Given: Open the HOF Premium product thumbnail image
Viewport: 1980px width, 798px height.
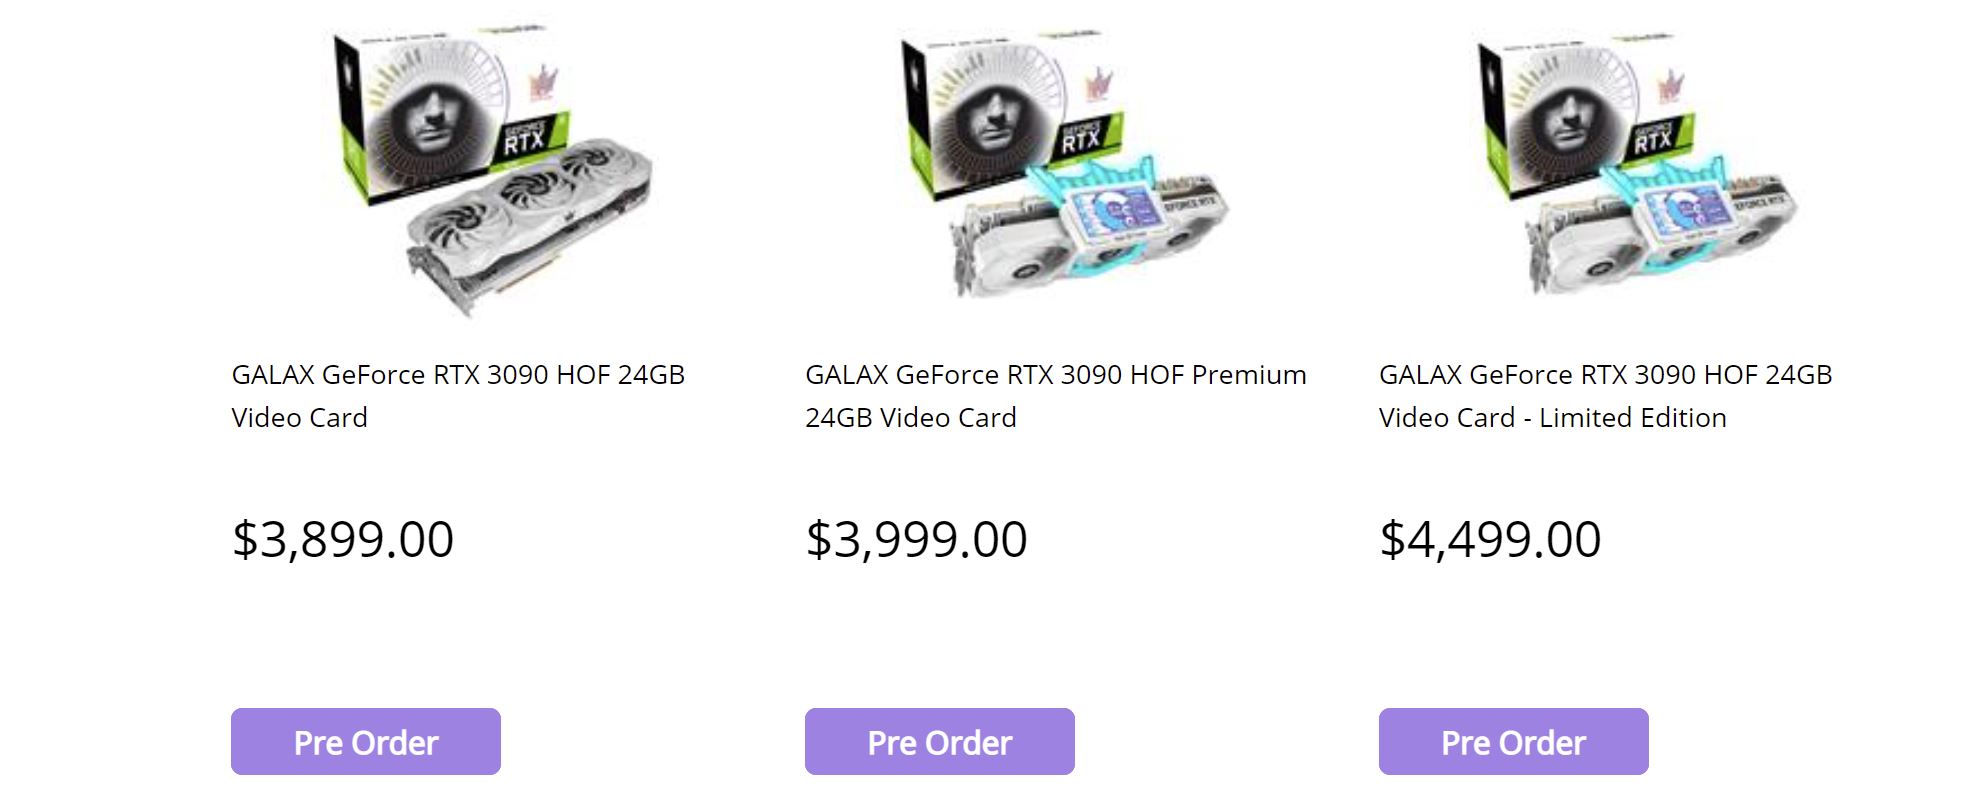Looking at the screenshot, I should click(1066, 165).
